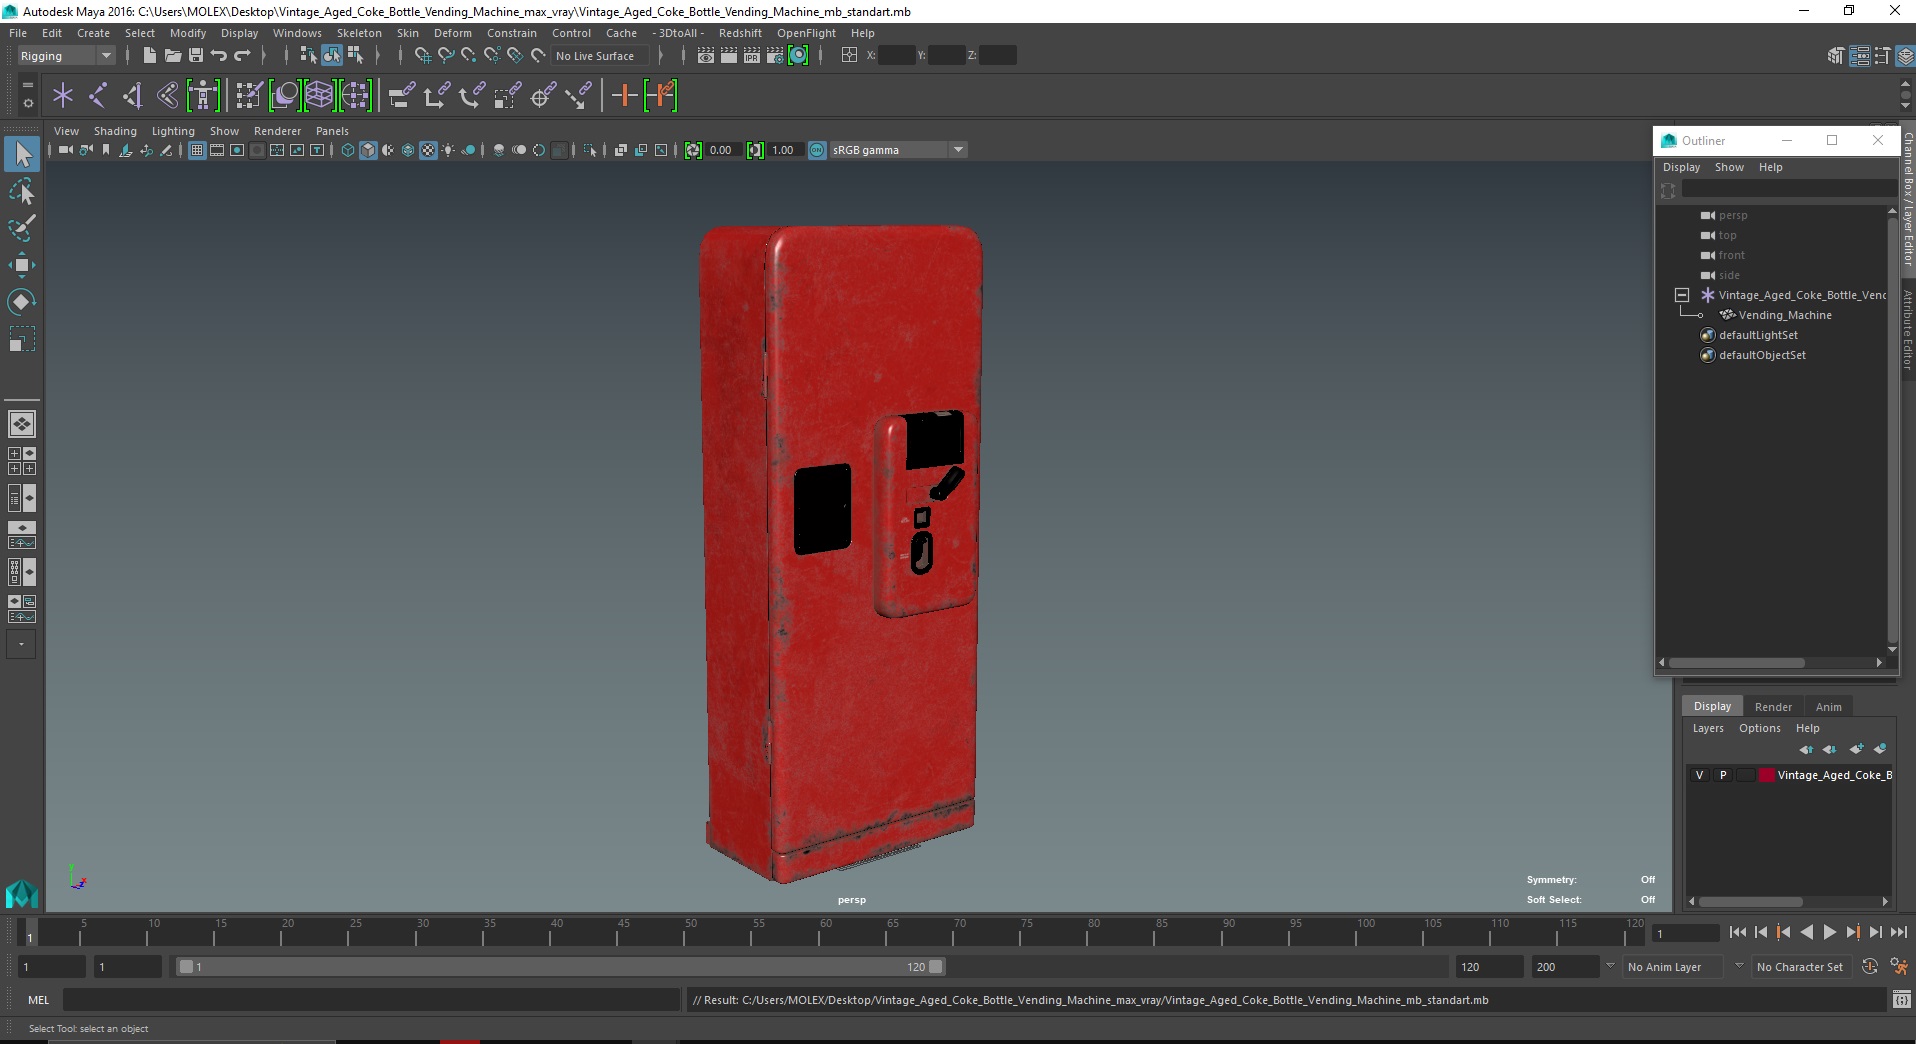1916x1044 pixels.
Task: Open the Deform menu
Action: (x=452, y=33)
